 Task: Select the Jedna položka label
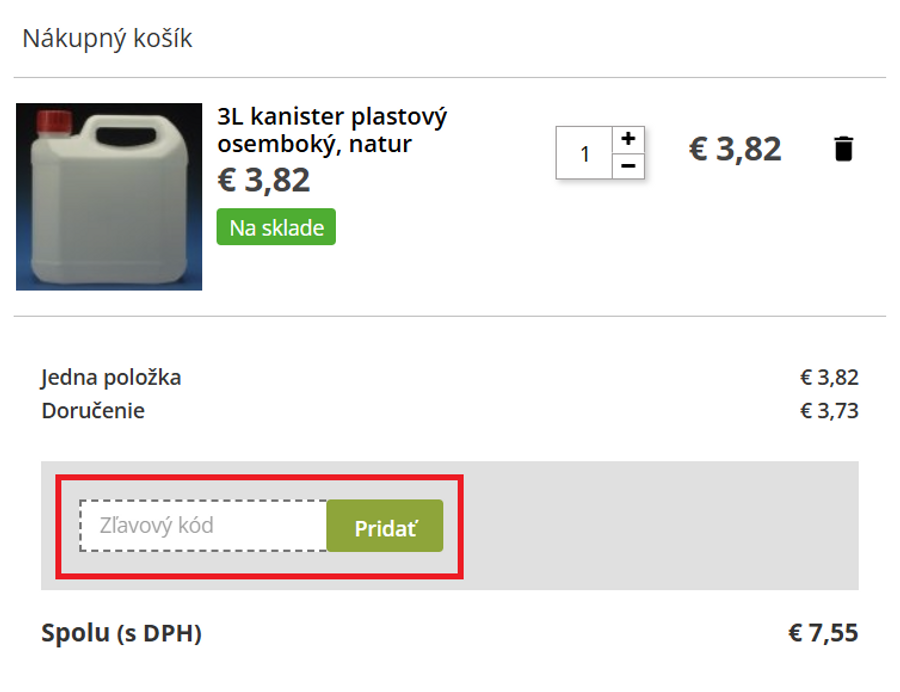[x=111, y=378]
